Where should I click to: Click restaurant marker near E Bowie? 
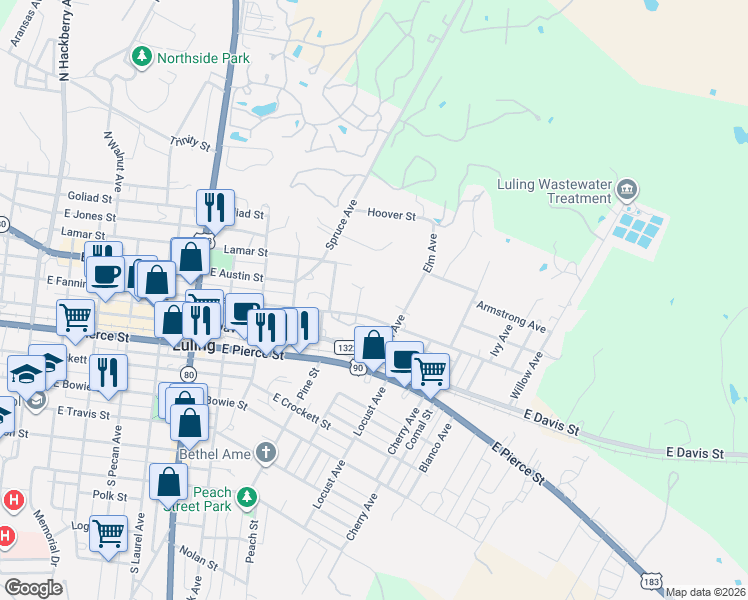point(108,373)
